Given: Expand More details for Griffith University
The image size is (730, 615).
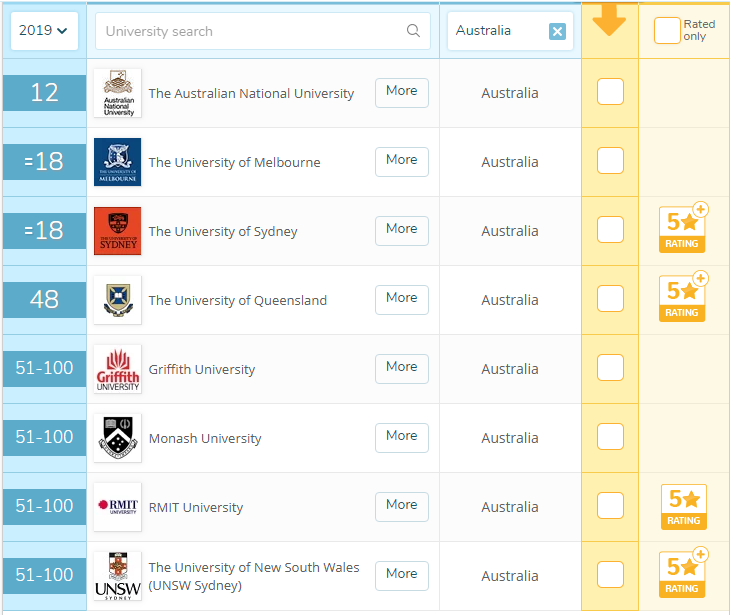Looking at the screenshot, I should (x=402, y=368).
